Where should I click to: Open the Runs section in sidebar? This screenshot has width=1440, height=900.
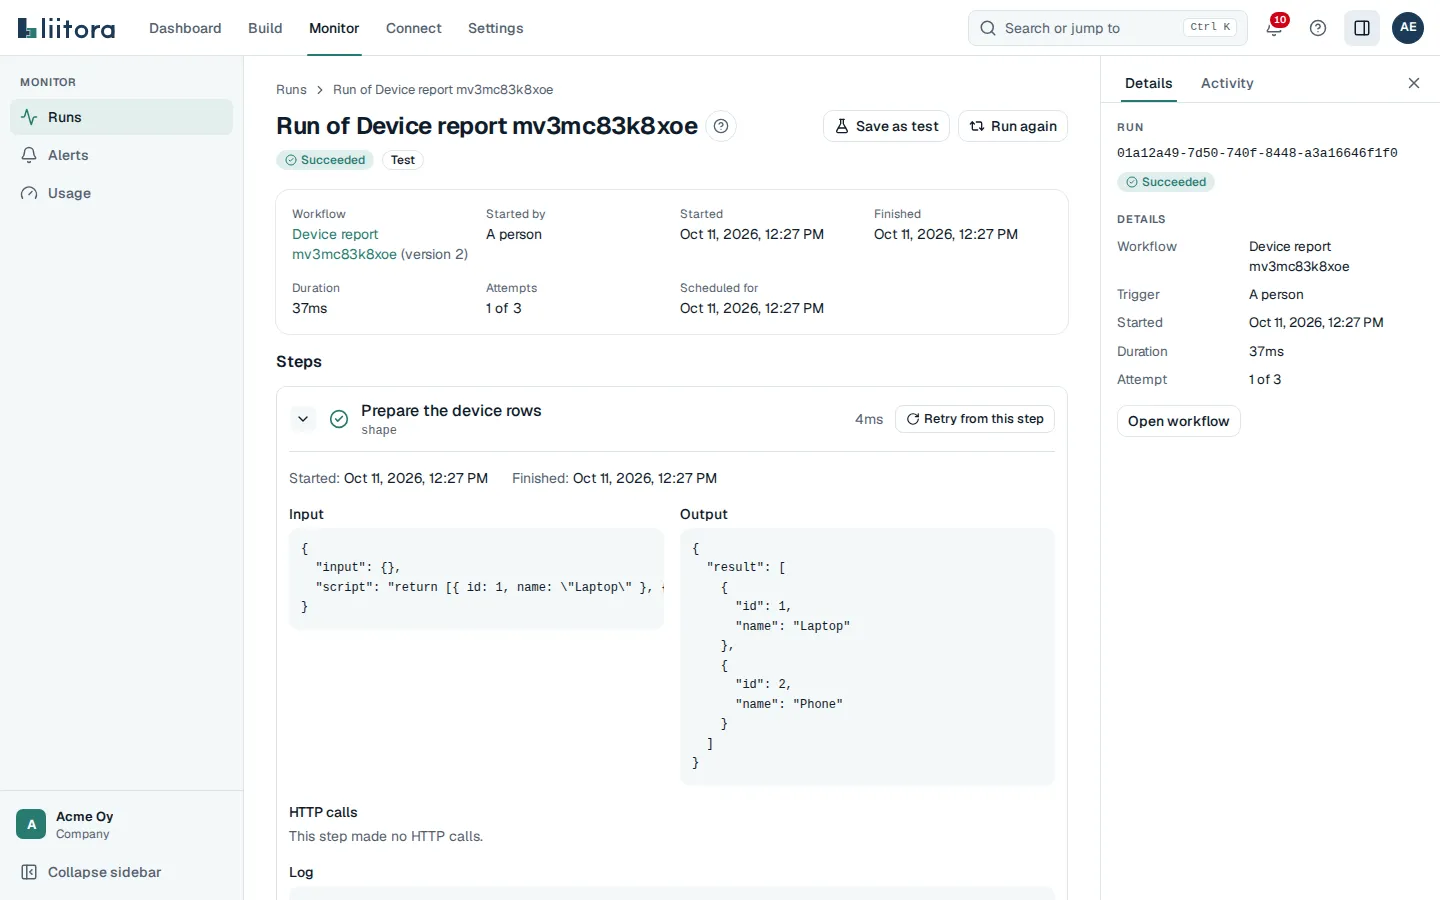point(121,117)
